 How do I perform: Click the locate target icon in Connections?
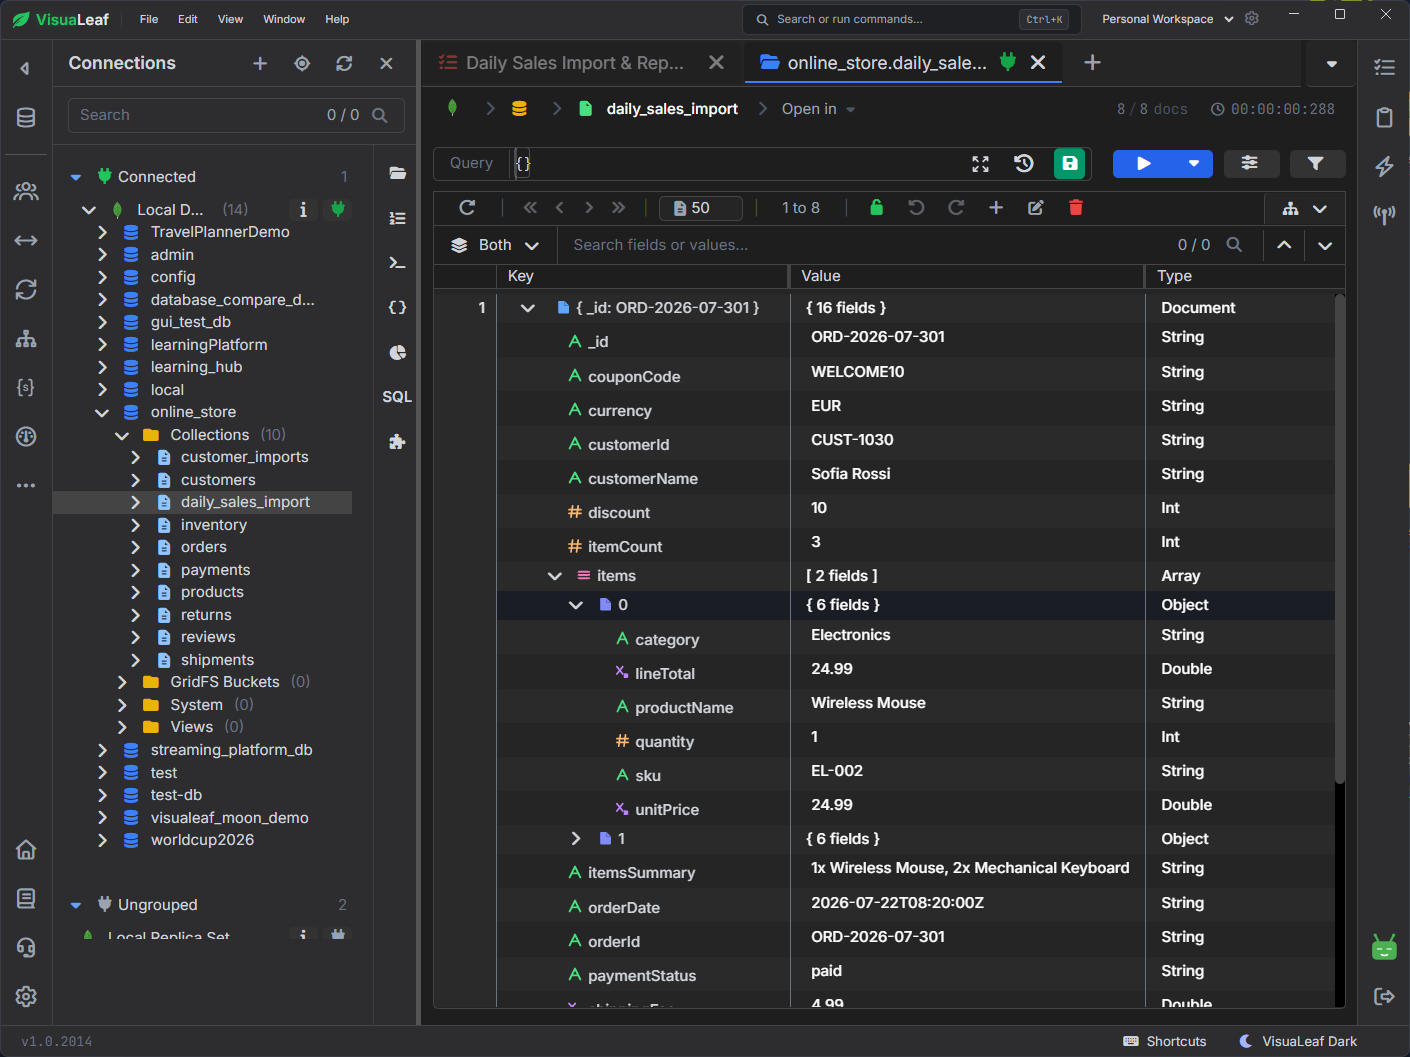pyautogui.click(x=302, y=63)
